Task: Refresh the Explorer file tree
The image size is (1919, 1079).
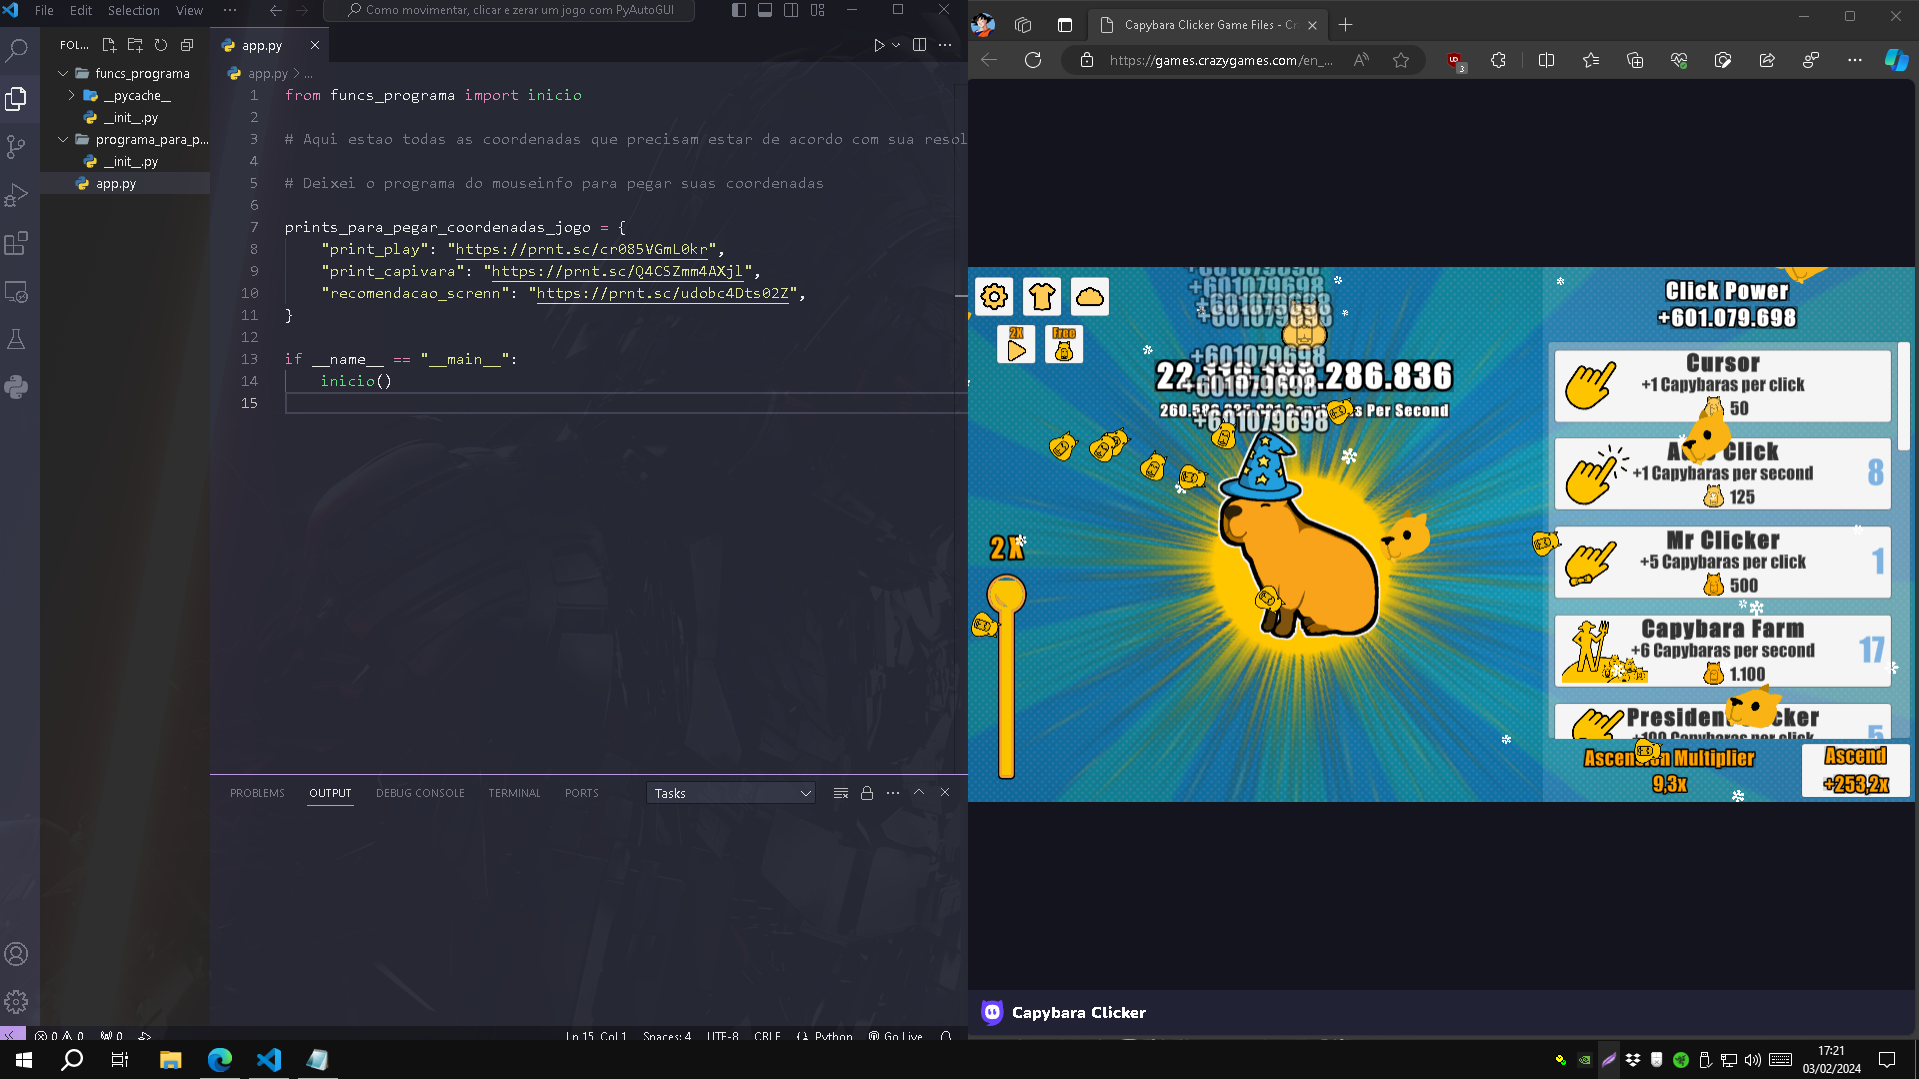Action: 161,45
